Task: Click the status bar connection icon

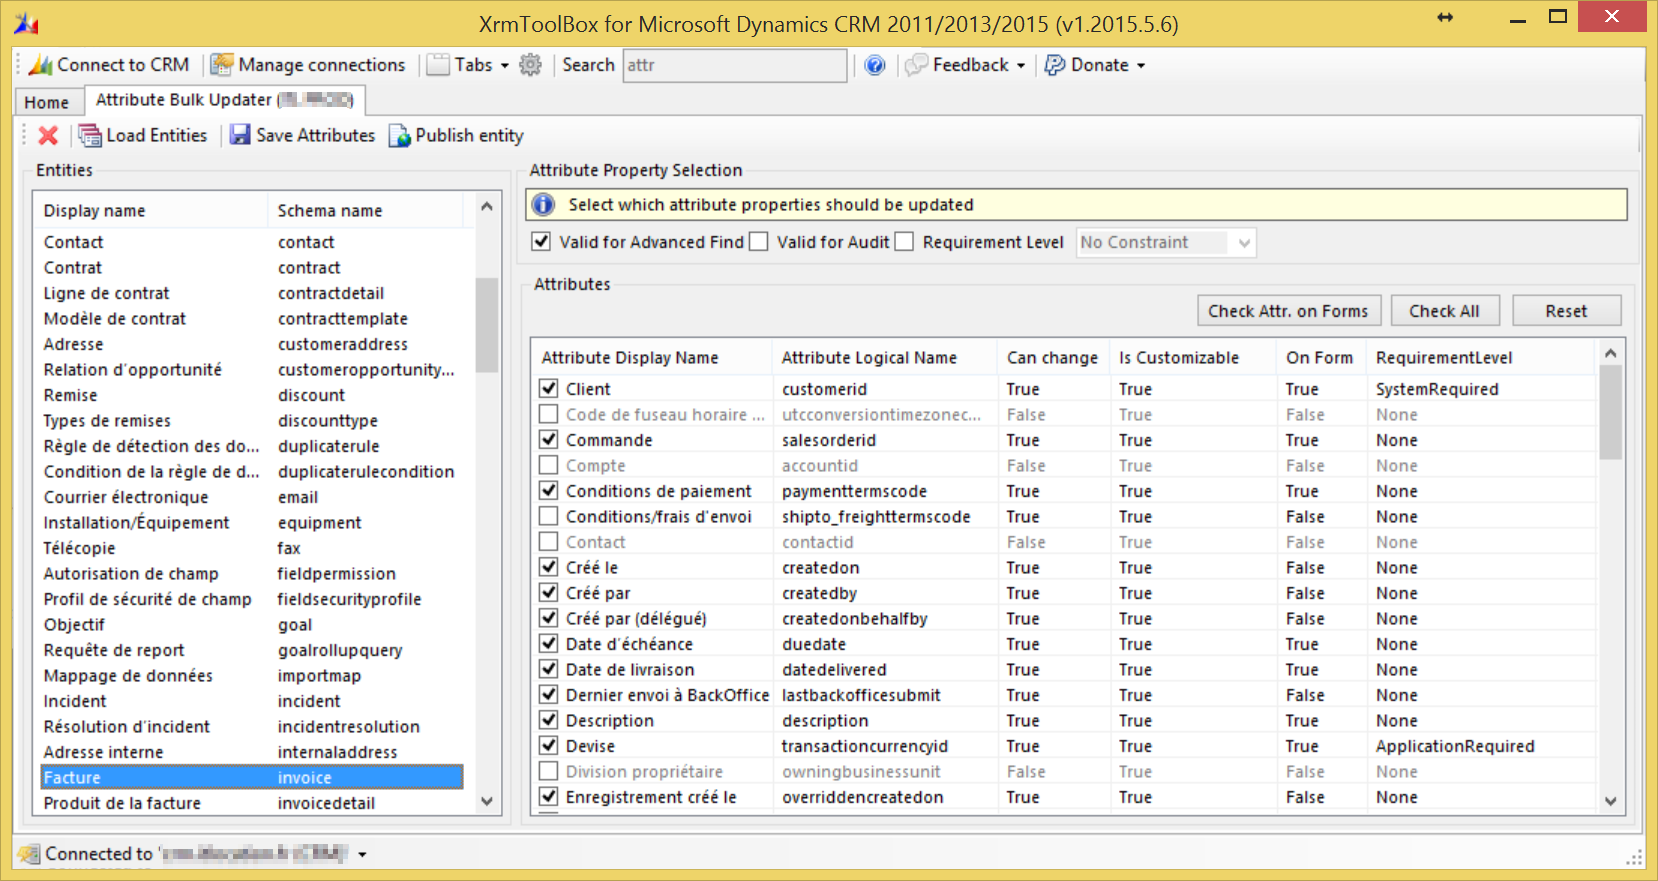Action: [30, 854]
